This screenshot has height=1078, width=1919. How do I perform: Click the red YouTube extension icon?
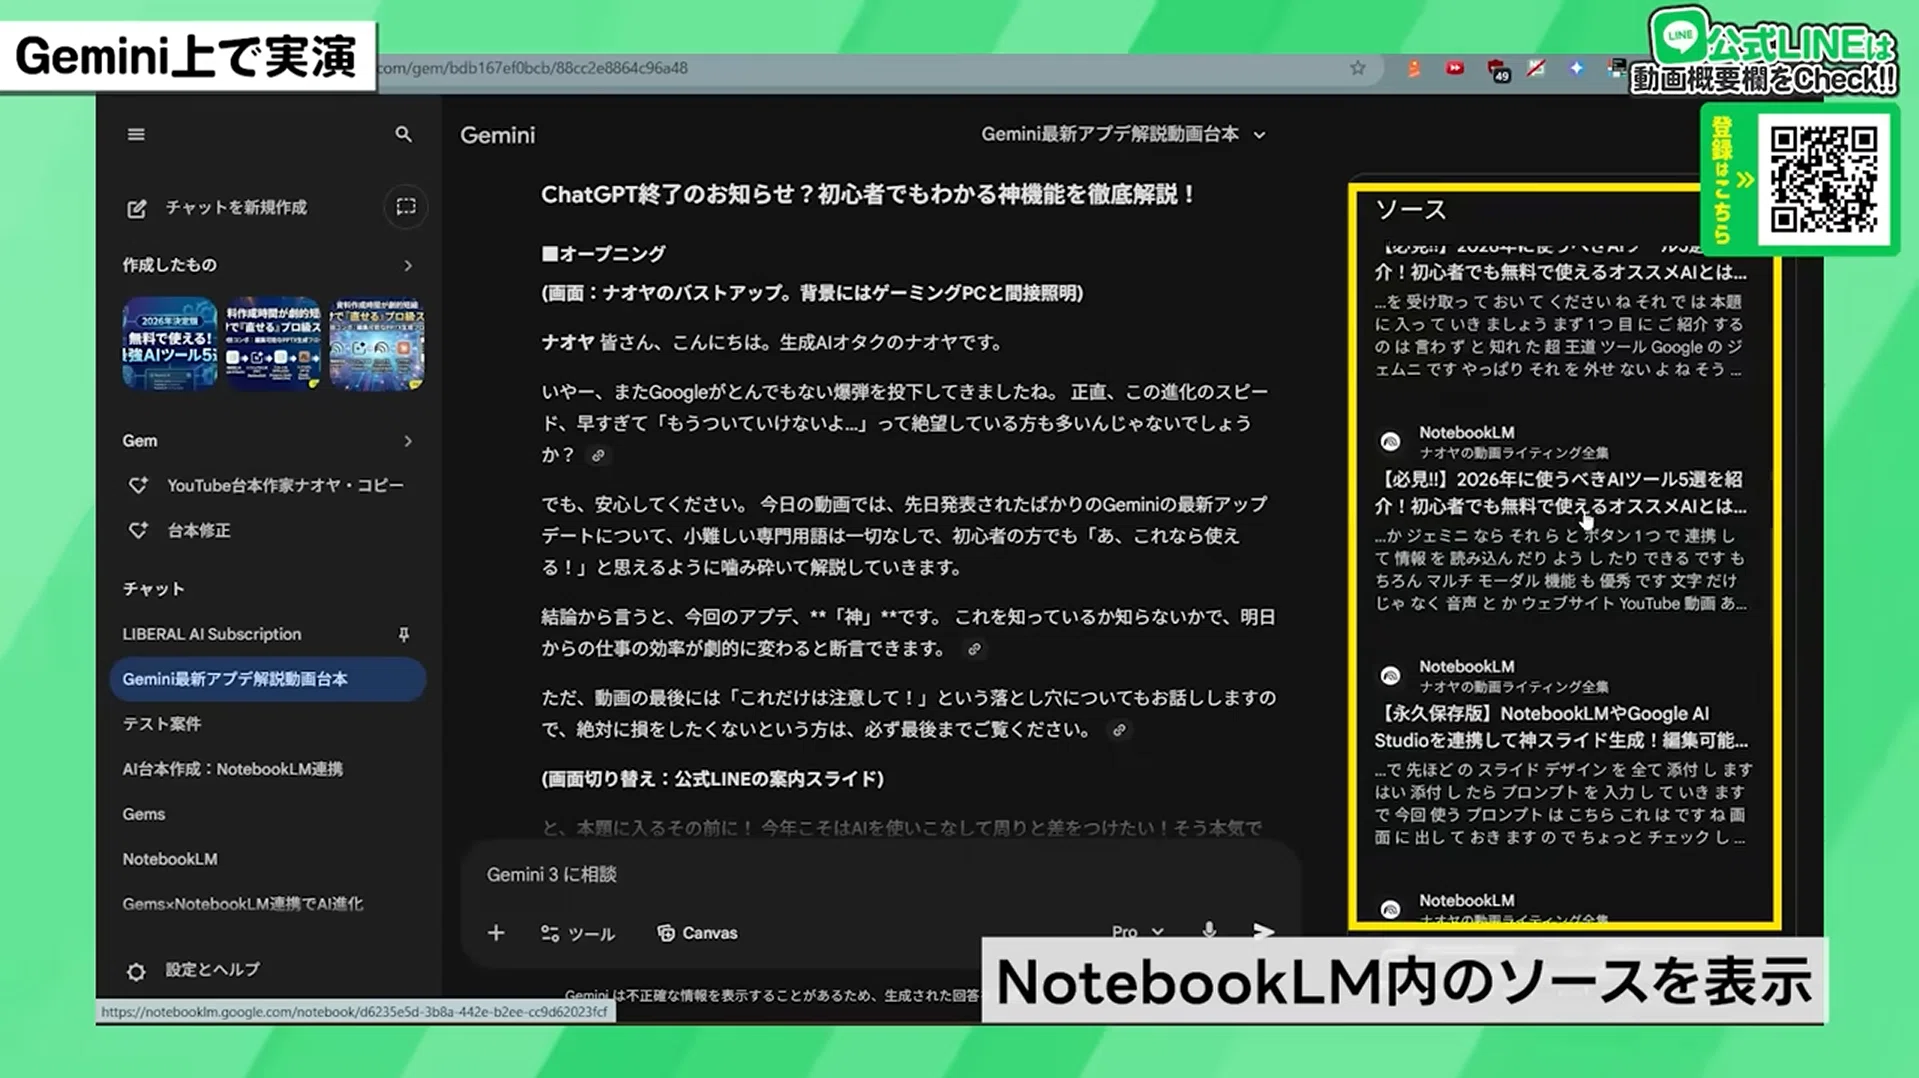(1455, 68)
